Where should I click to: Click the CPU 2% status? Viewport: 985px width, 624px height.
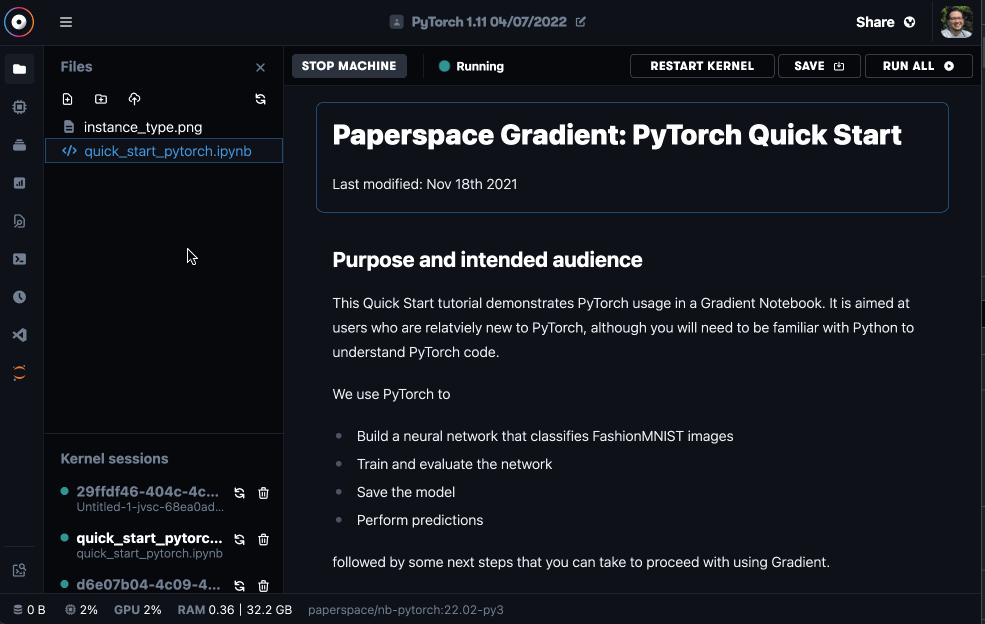click(82, 610)
